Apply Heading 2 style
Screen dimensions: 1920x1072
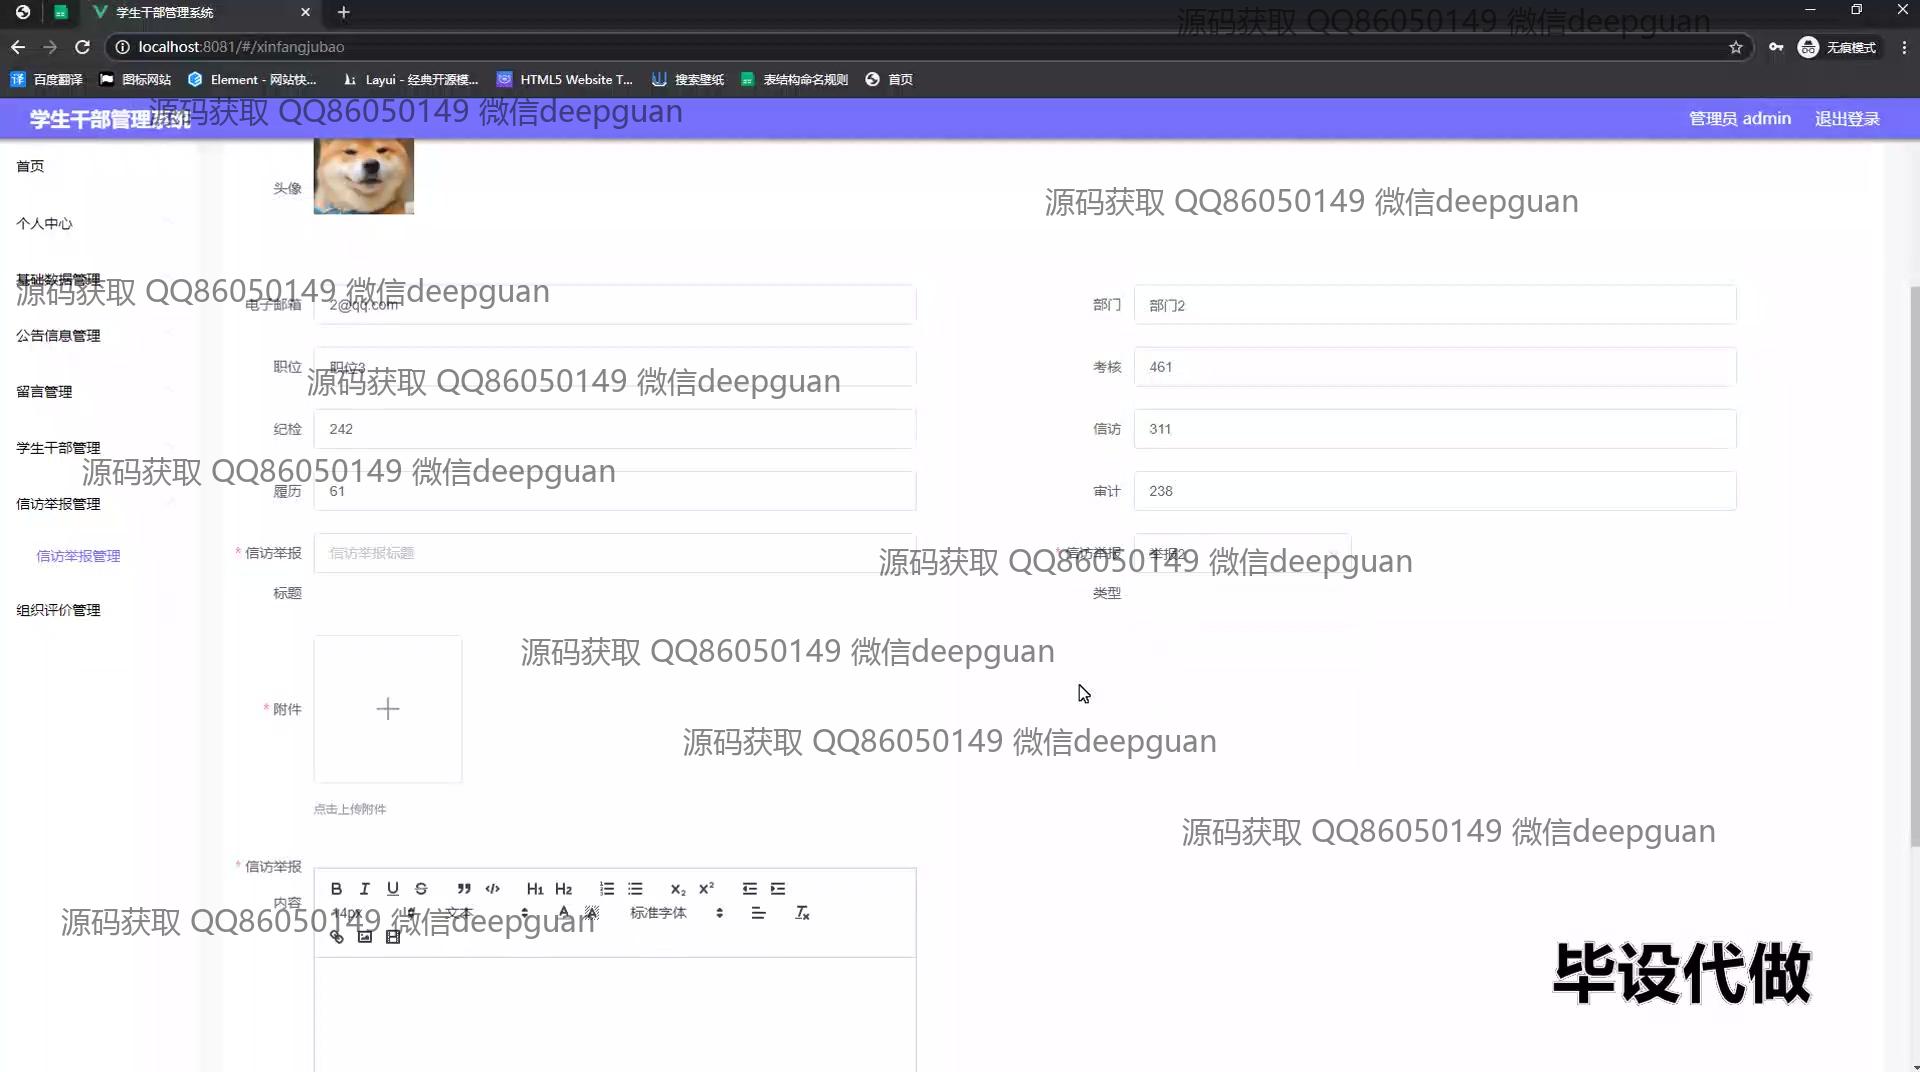pos(564,888)
